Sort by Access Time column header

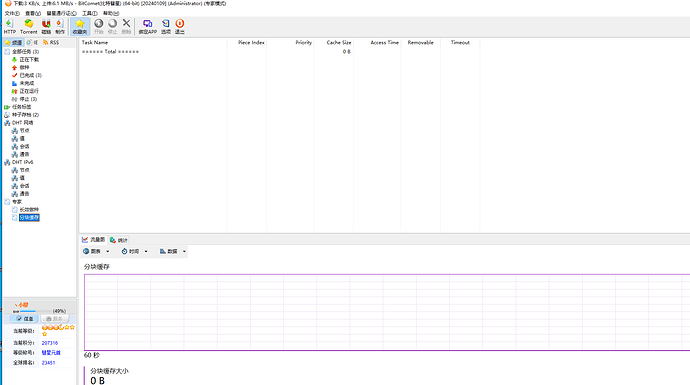(x=377, y=43)
